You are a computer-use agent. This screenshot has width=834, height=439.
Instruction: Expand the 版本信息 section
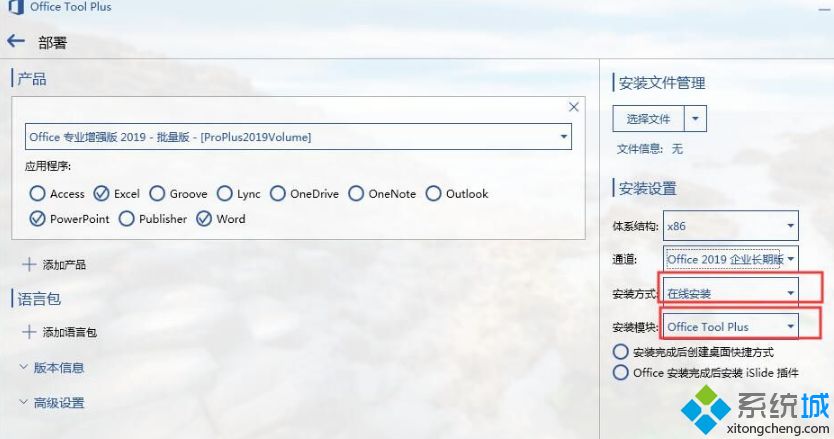click(x=52, y=368)
